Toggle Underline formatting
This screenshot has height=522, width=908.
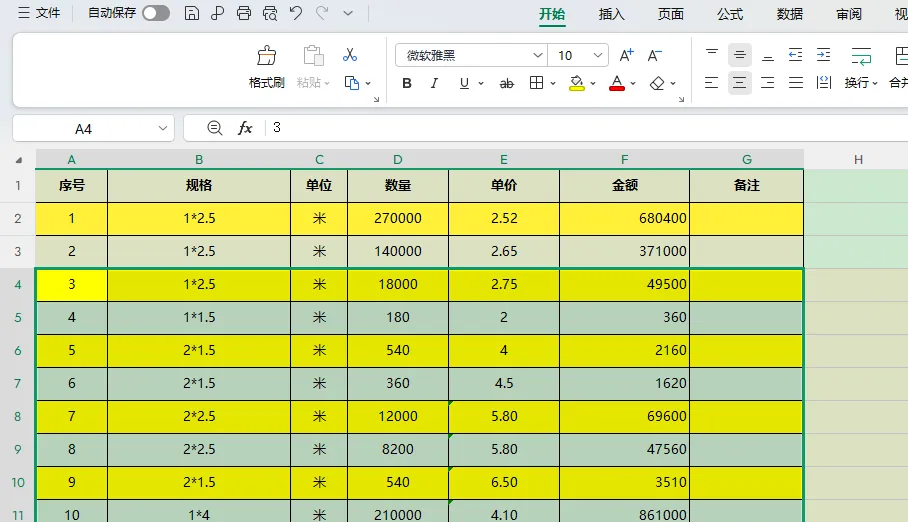tap(464, 83)
